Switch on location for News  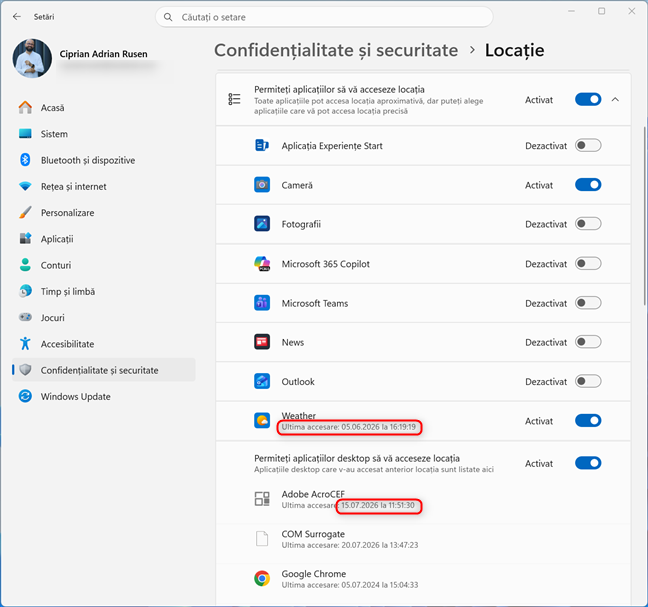[x=588, y=342]
